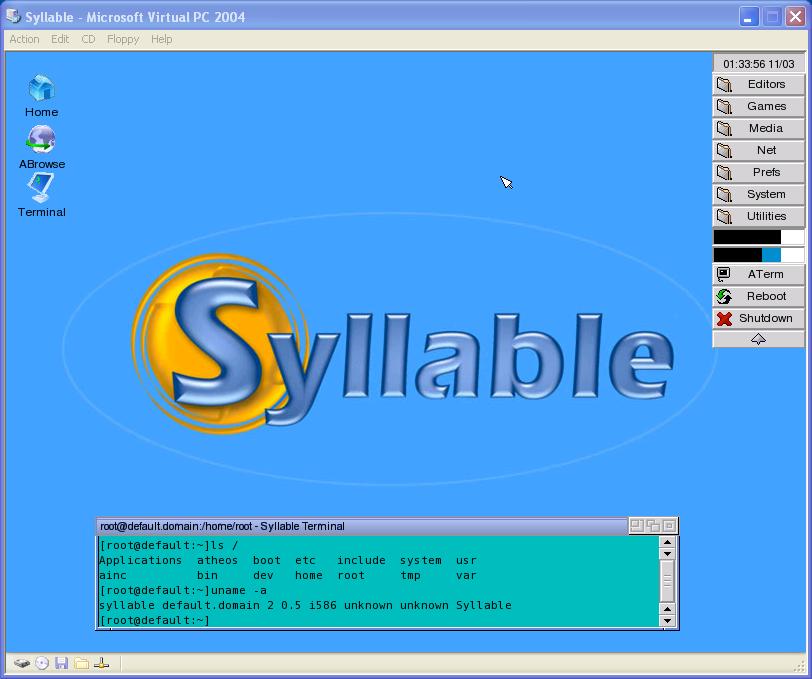Click the hard disk icon in Virtual PC status bar
The width and height of the screenshot is (812, 679).
tap(22, 663)
